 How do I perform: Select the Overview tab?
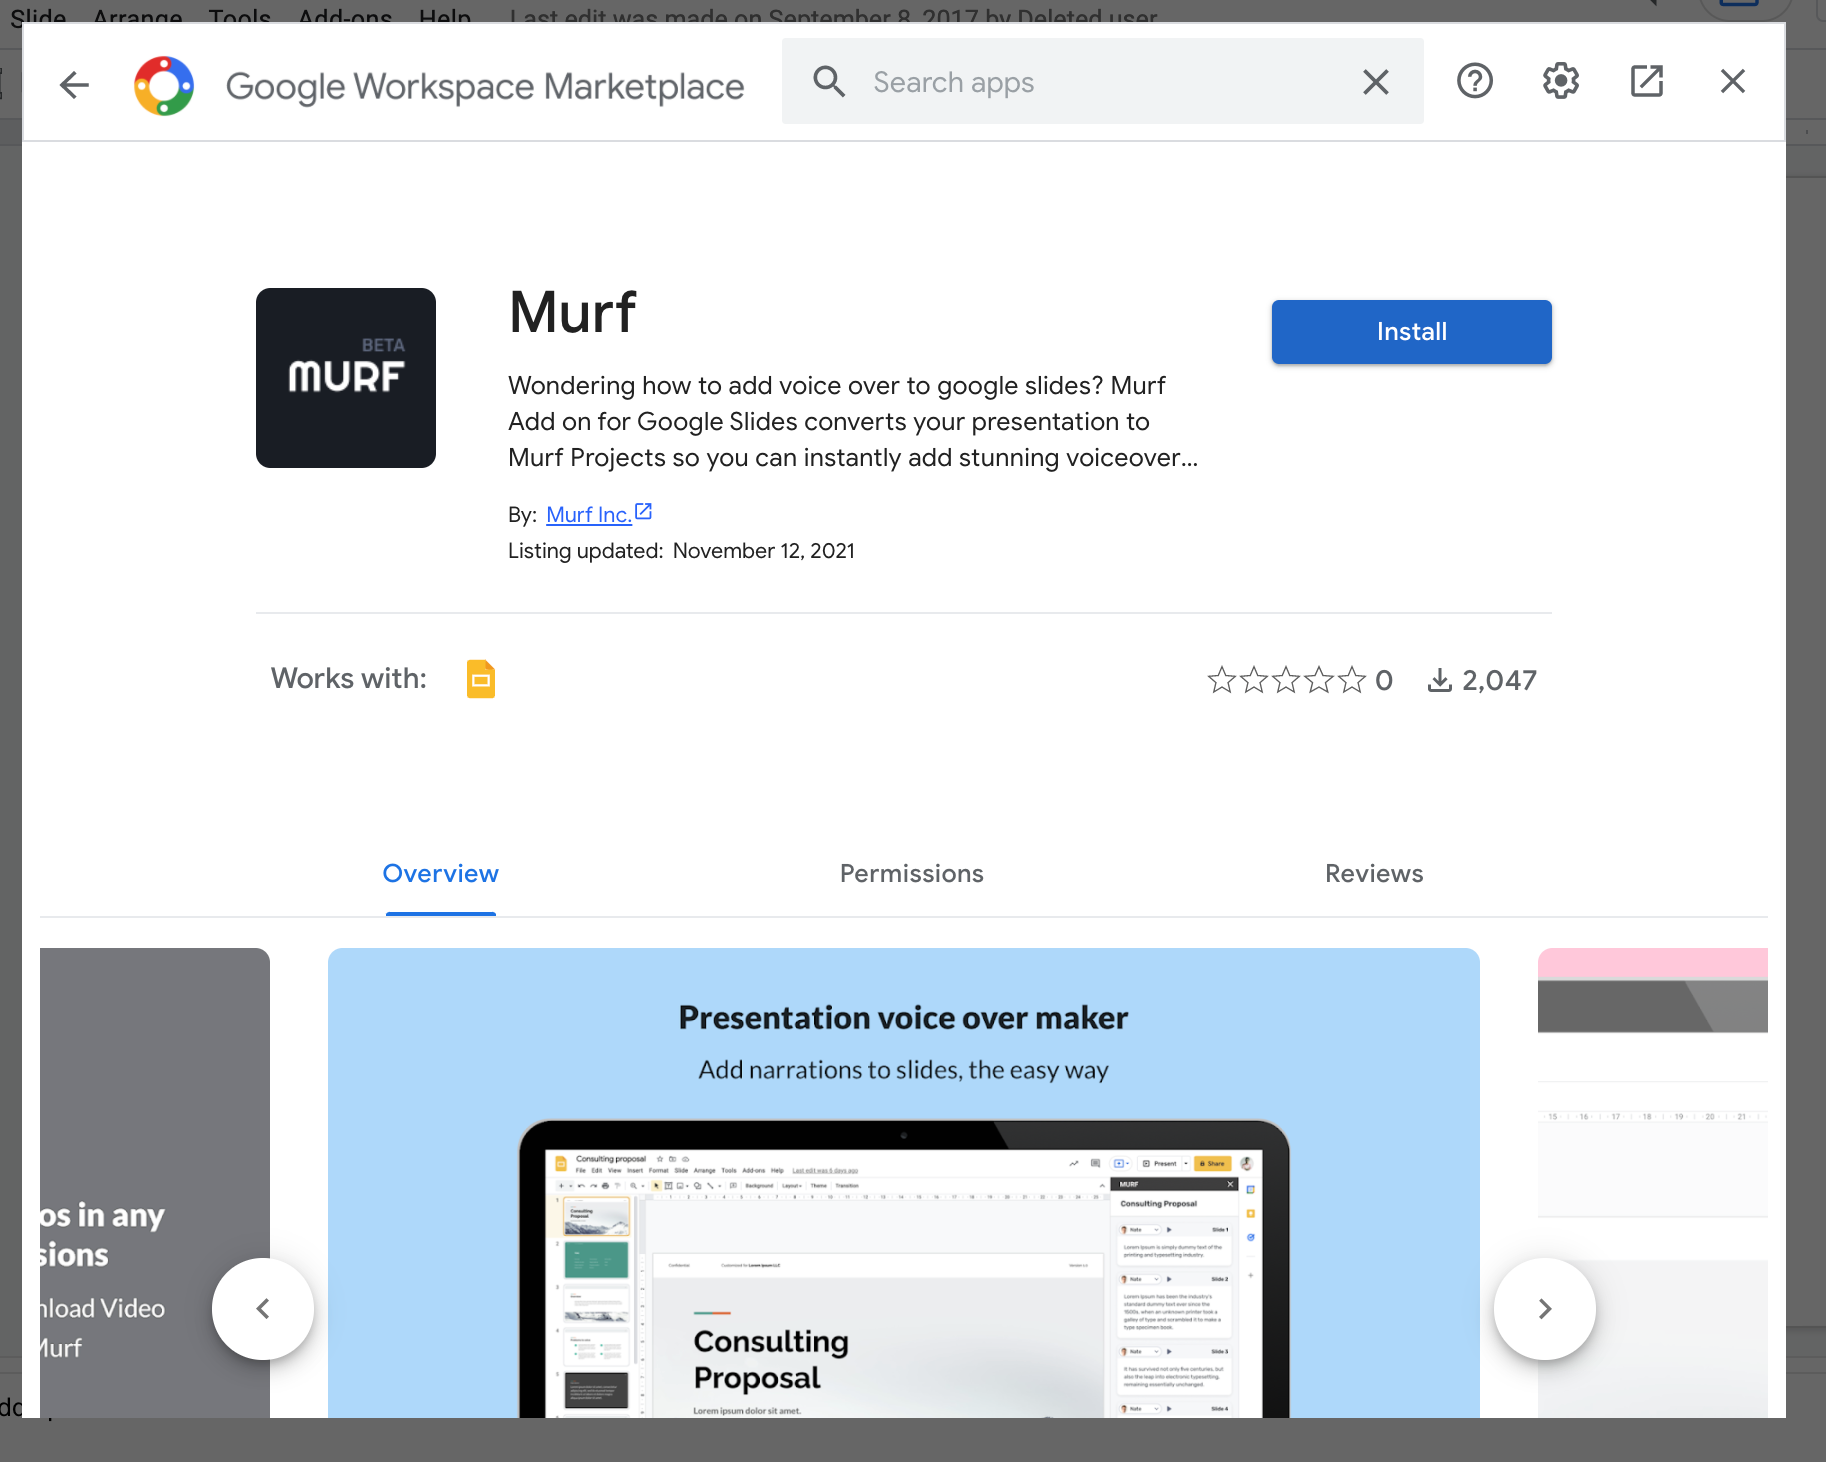pos(441,874)
